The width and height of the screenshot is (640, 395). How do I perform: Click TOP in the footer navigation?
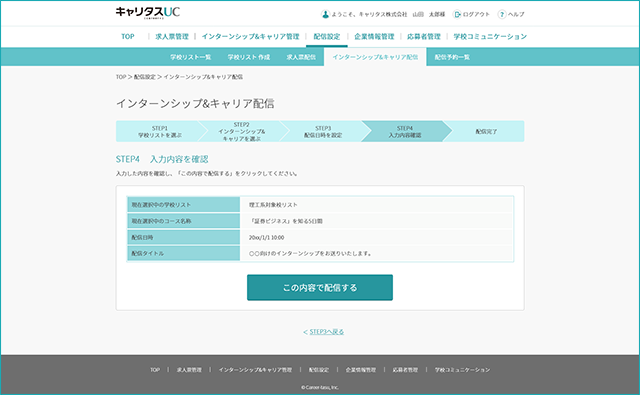[x=155, y=370]
